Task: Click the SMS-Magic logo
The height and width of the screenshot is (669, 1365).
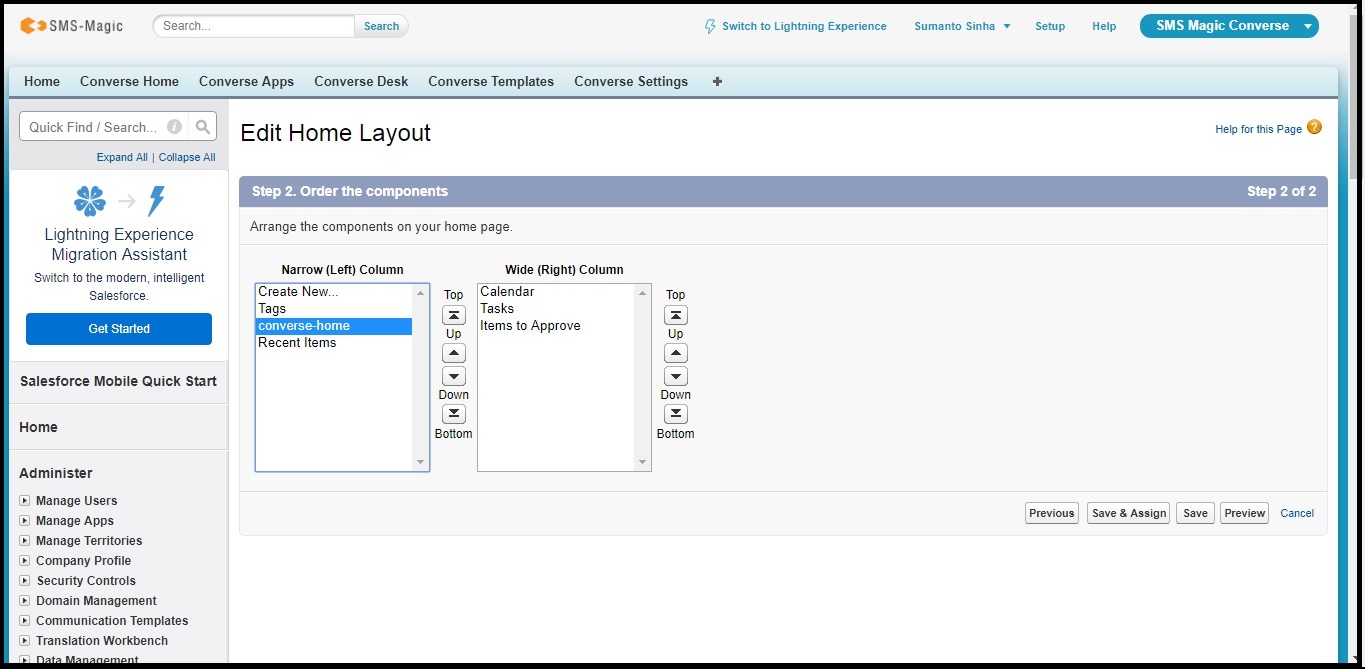Action: (x=72, y=26)
